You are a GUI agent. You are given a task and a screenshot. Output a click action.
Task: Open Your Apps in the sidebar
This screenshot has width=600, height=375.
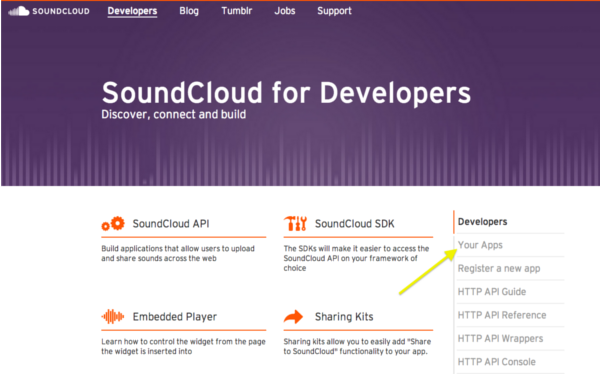[480, 245]
